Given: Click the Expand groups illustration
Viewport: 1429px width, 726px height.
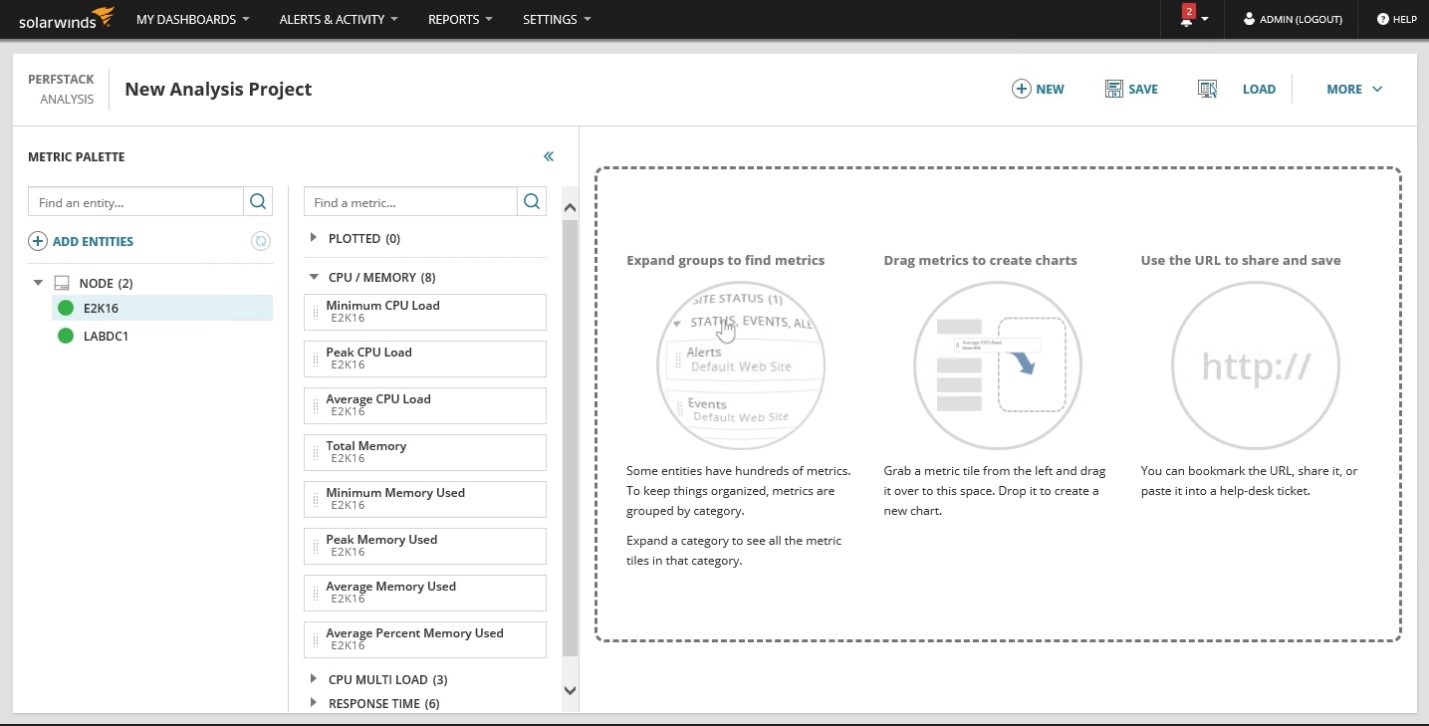Looking at the screenshot, I should [x=741, y=366].
